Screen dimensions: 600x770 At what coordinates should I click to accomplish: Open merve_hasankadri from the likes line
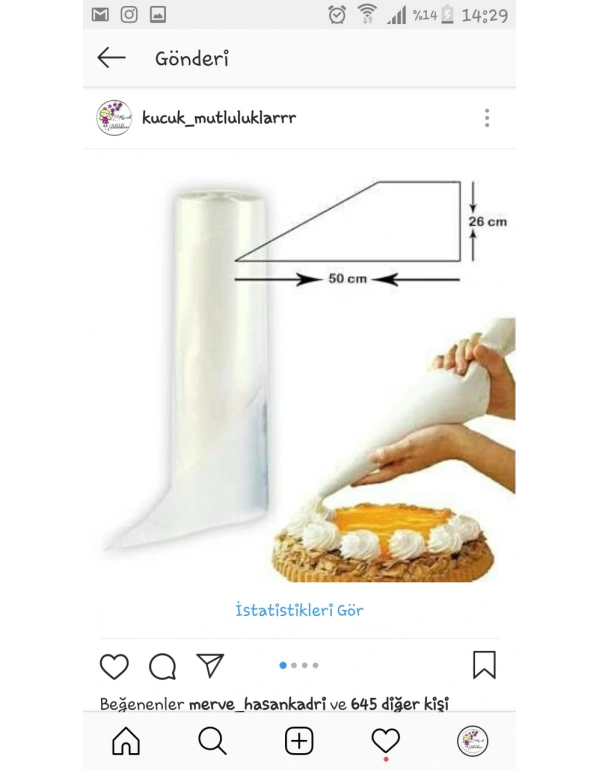(x=257, y=704)
